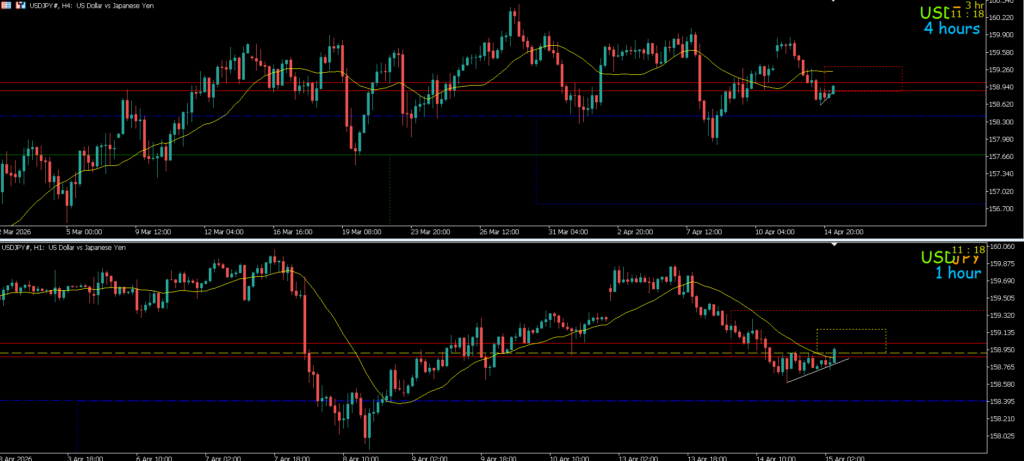Image resolution: width=1024 pixels, height=461 pixels.
Task: Click the blue "4 hours" timeframe label
Action: (x=951, y=29)
